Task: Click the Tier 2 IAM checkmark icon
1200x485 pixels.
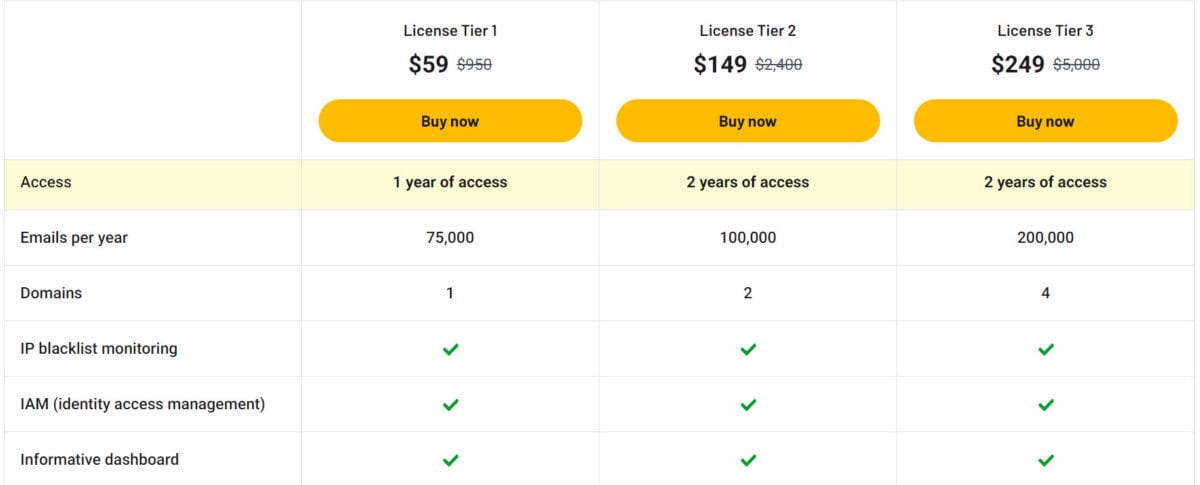Action: [x=748, y=405]
